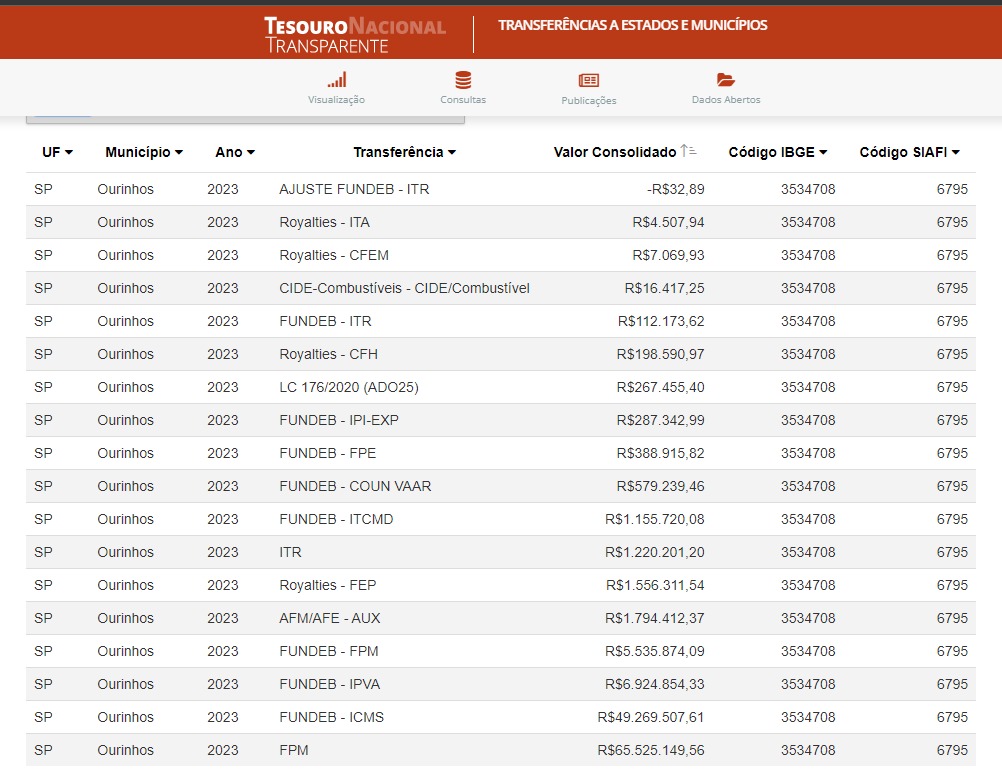Select the FUNDEB - ICMS cell
The width and height of the screenshot is (1002, 777).
332,718
